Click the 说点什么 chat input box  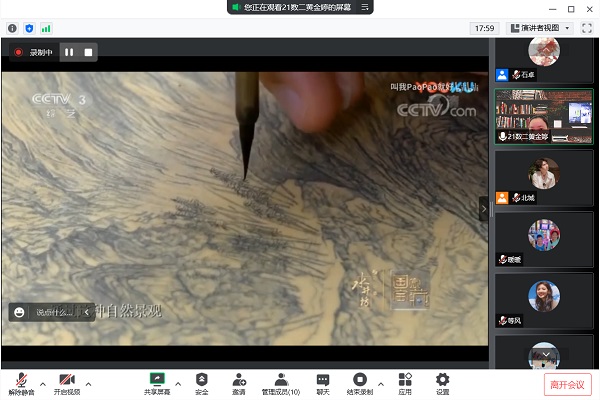55,312
